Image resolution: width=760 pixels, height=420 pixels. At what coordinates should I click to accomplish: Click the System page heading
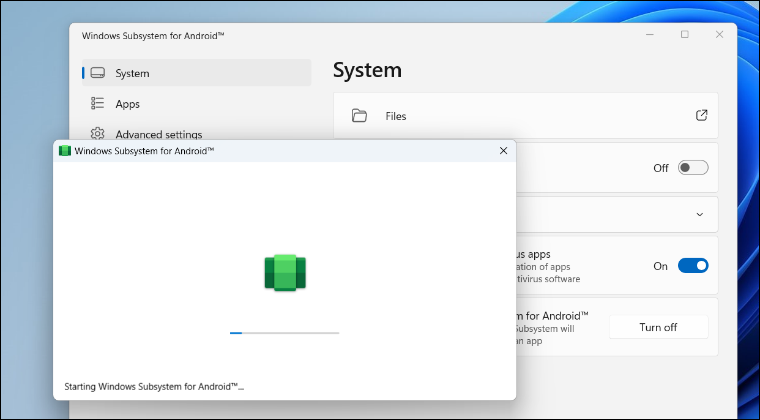point(367,70)
